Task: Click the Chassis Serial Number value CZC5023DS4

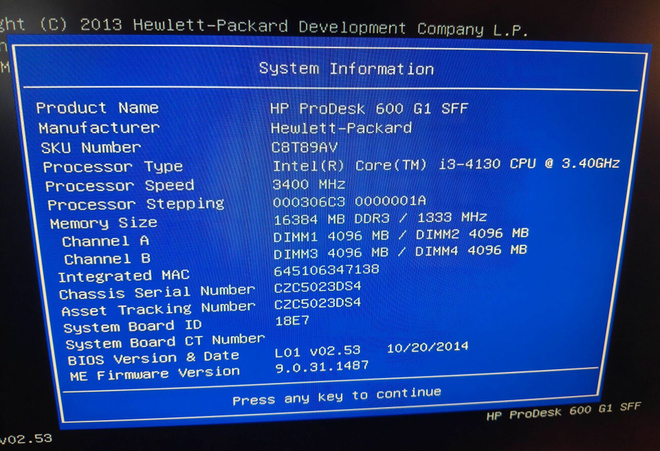Action: (317, 287)
